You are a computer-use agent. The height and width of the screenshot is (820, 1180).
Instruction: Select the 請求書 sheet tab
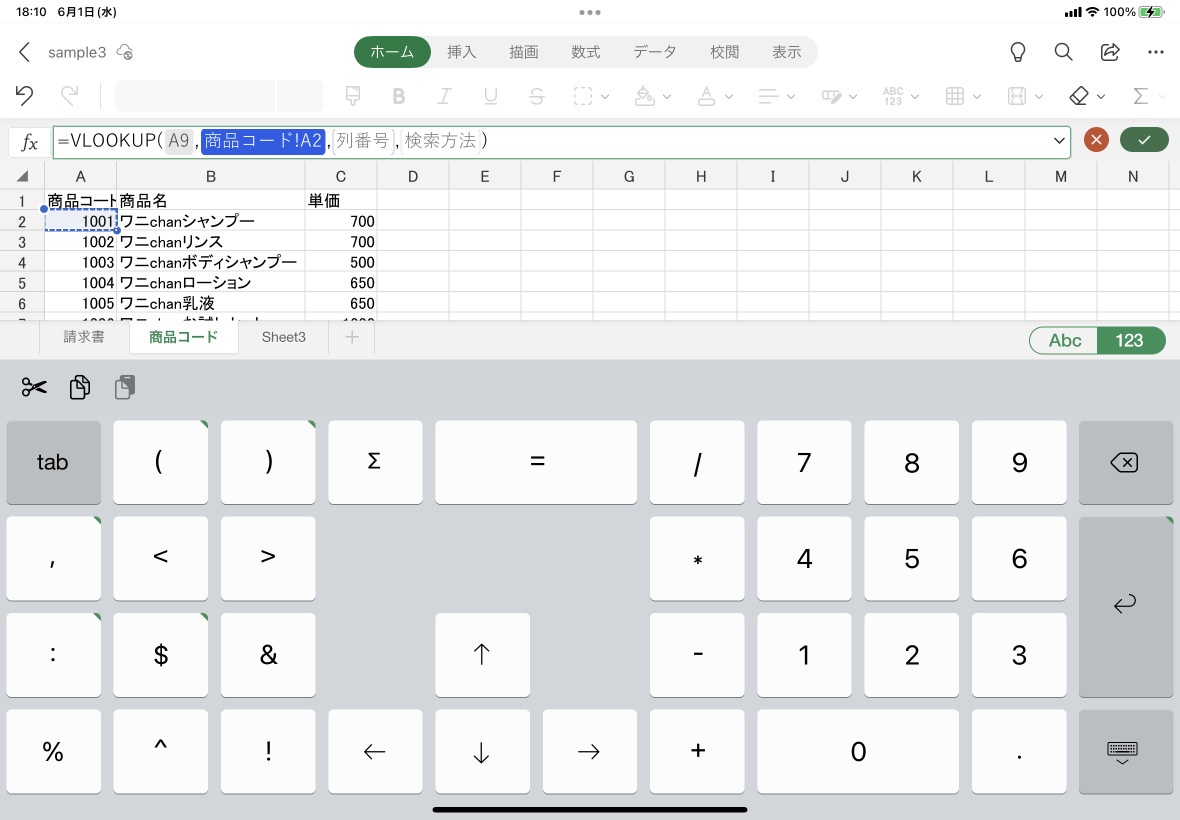coord(84,337)
